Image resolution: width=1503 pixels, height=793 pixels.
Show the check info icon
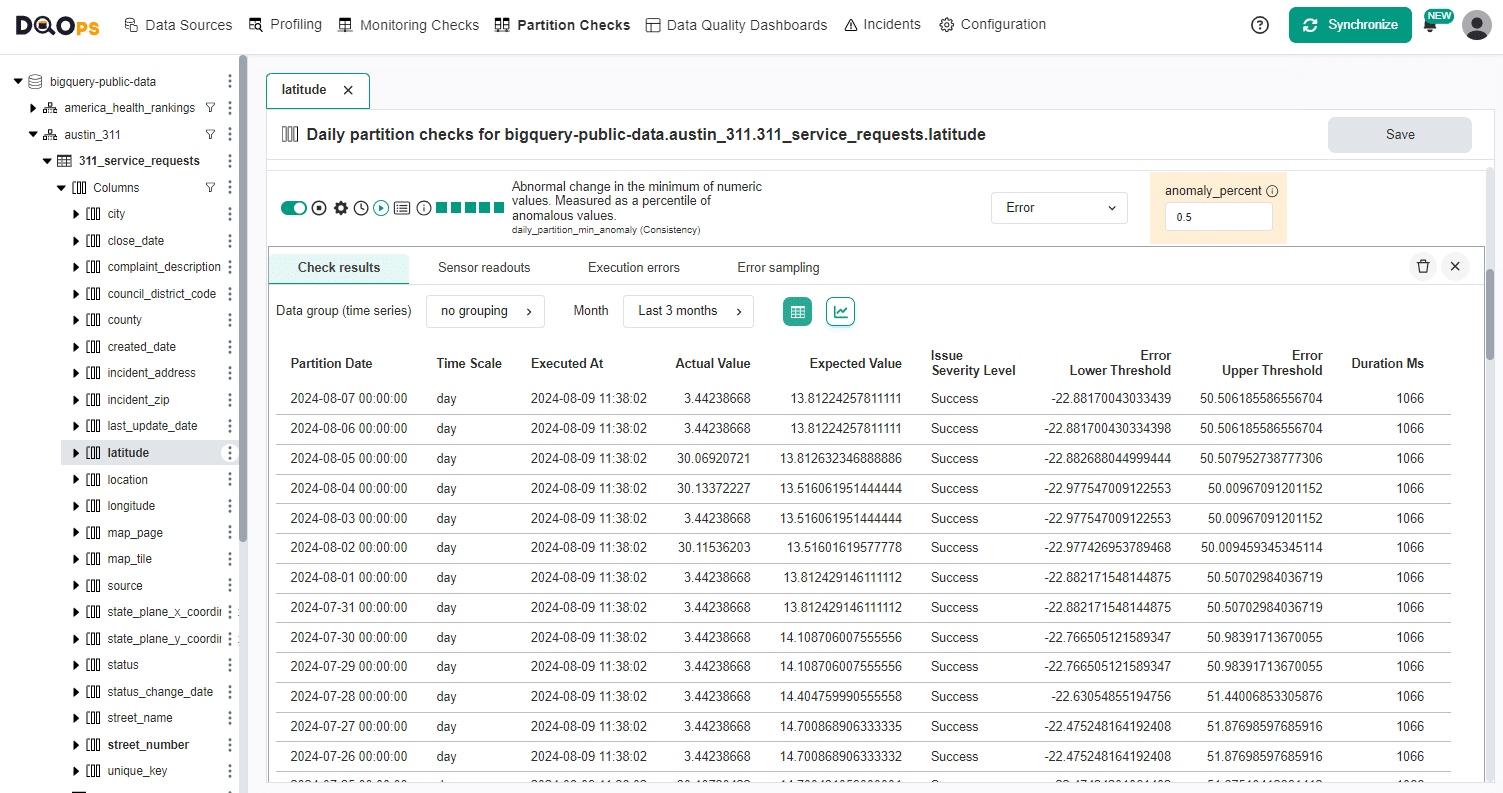point(424,208)
